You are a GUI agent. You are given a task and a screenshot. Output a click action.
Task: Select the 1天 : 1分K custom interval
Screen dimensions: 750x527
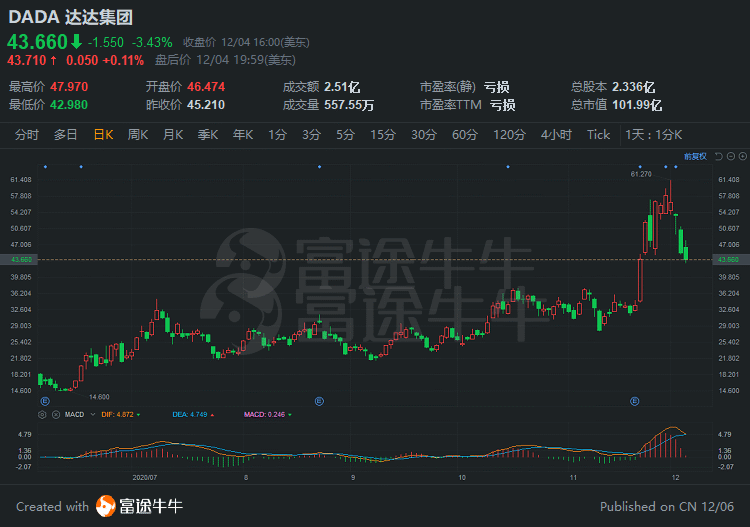(653, 135)
